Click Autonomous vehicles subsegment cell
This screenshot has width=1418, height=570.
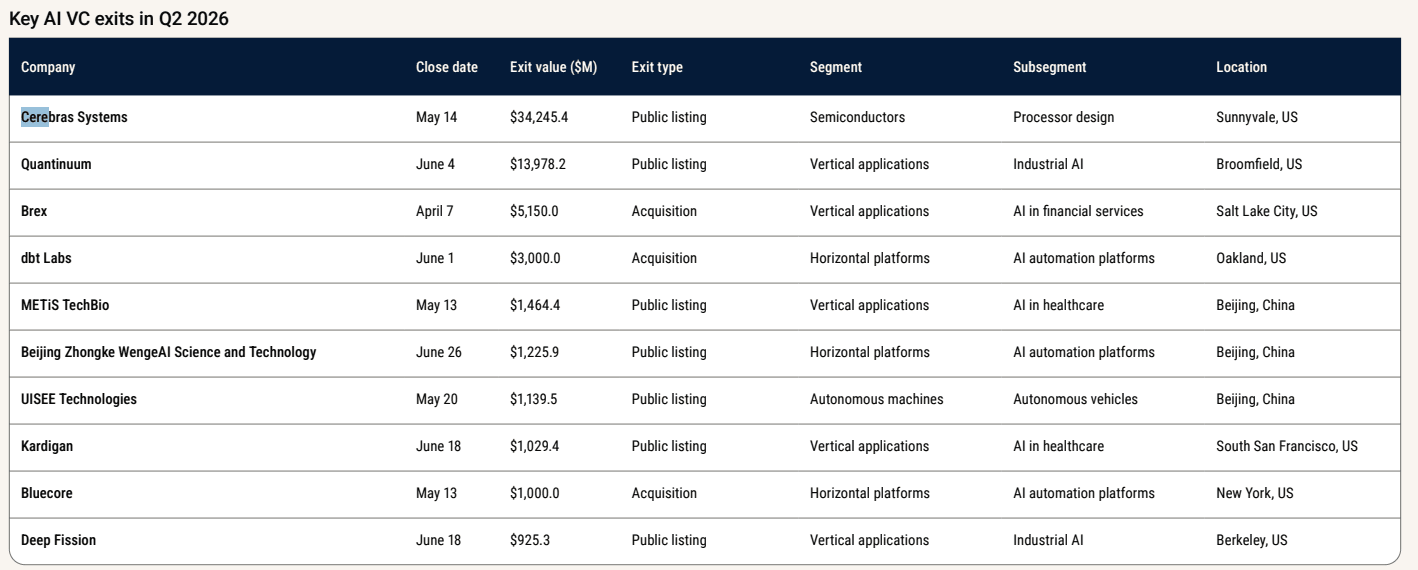[x=1075, y=399]
